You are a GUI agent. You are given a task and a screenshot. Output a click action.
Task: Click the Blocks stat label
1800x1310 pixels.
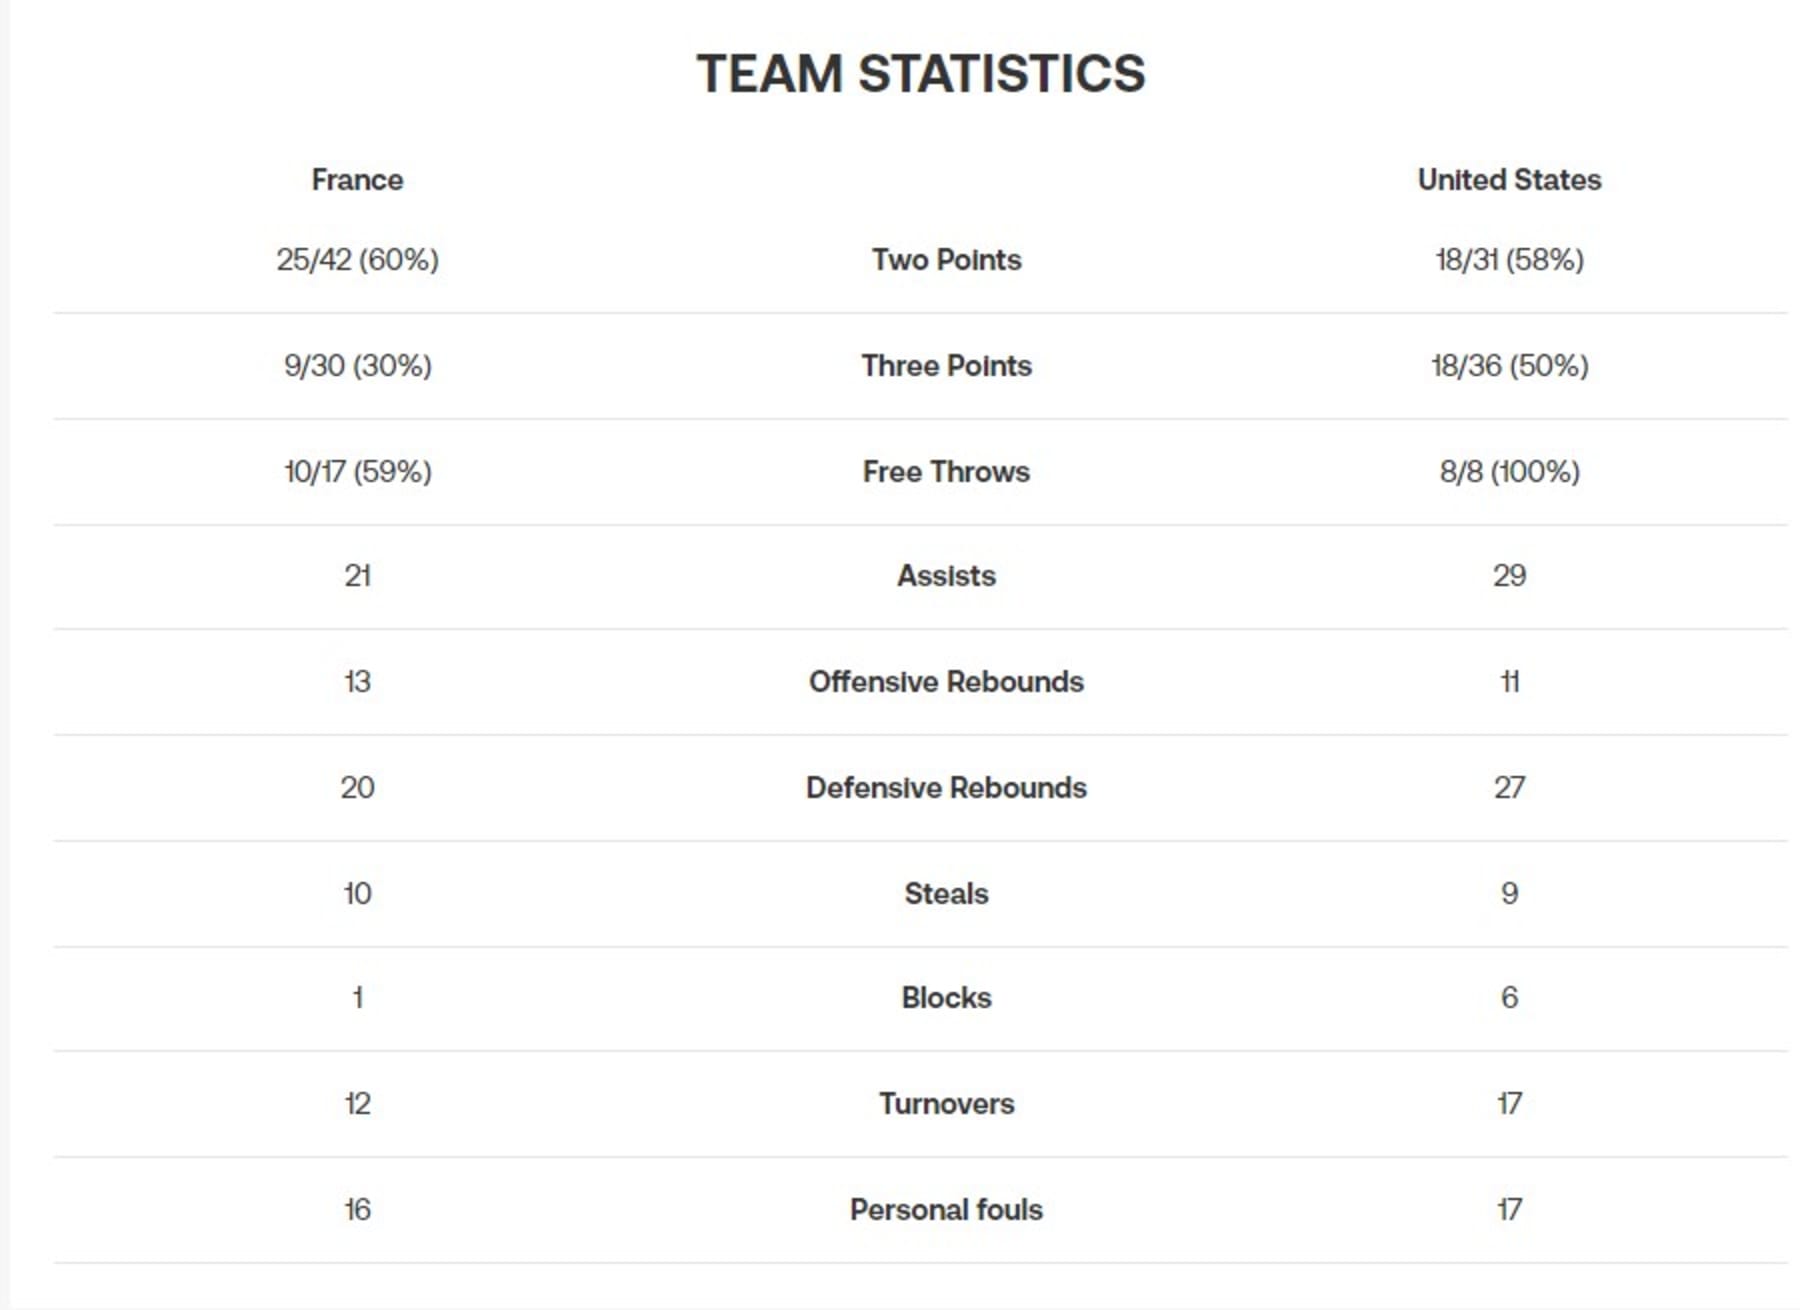coord(946,998)
